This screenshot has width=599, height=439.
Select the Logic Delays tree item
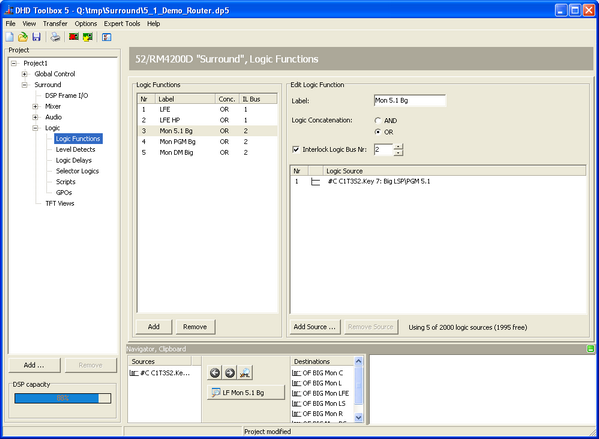[74, 160]
